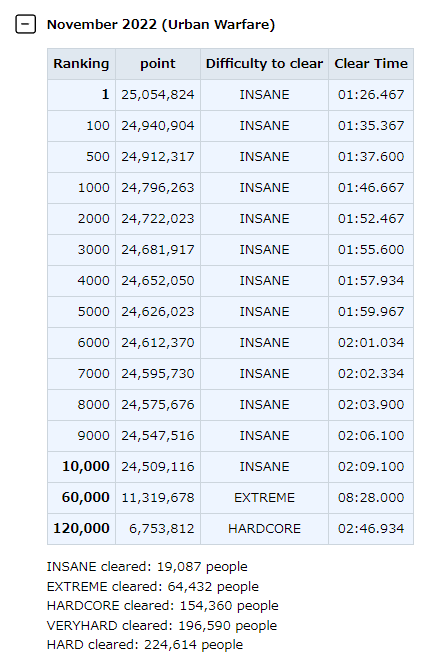Image resolution: width=427 pixels, height=664 pixels.
Task: Select the Ranking column header
Action: (81, 64)
